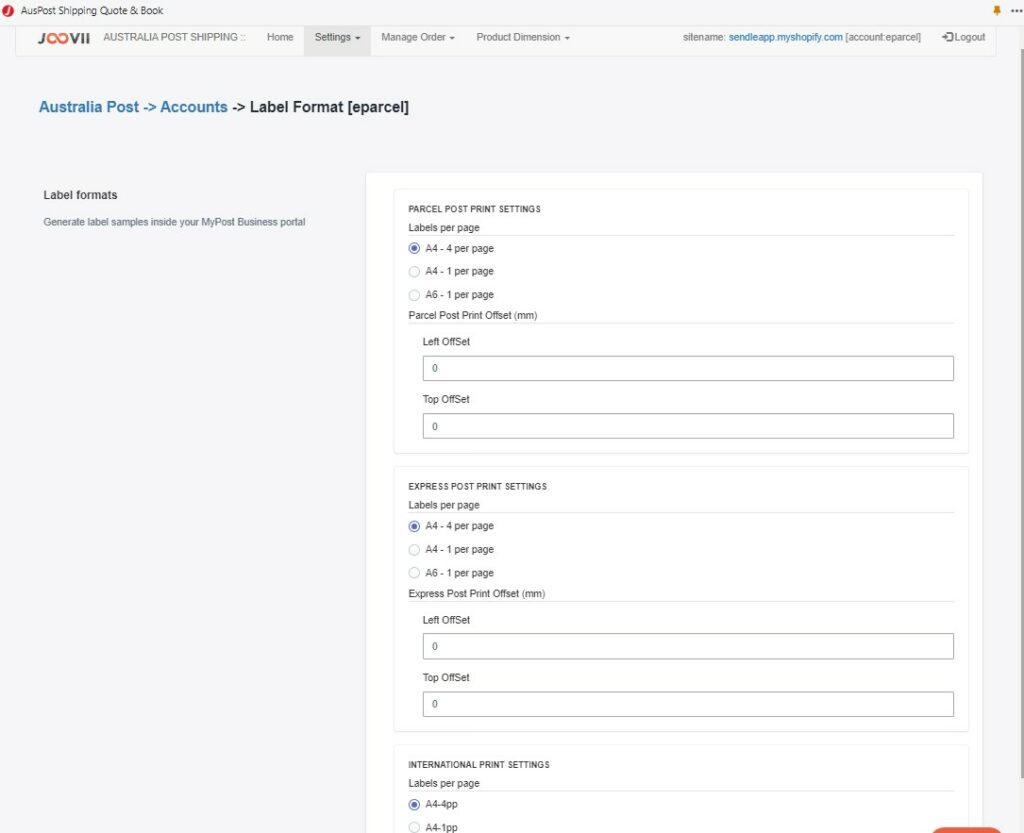Go to the Australia Post breadcrumb link
Viewport: 1024px width, 833px height.
tap(89, 107)
